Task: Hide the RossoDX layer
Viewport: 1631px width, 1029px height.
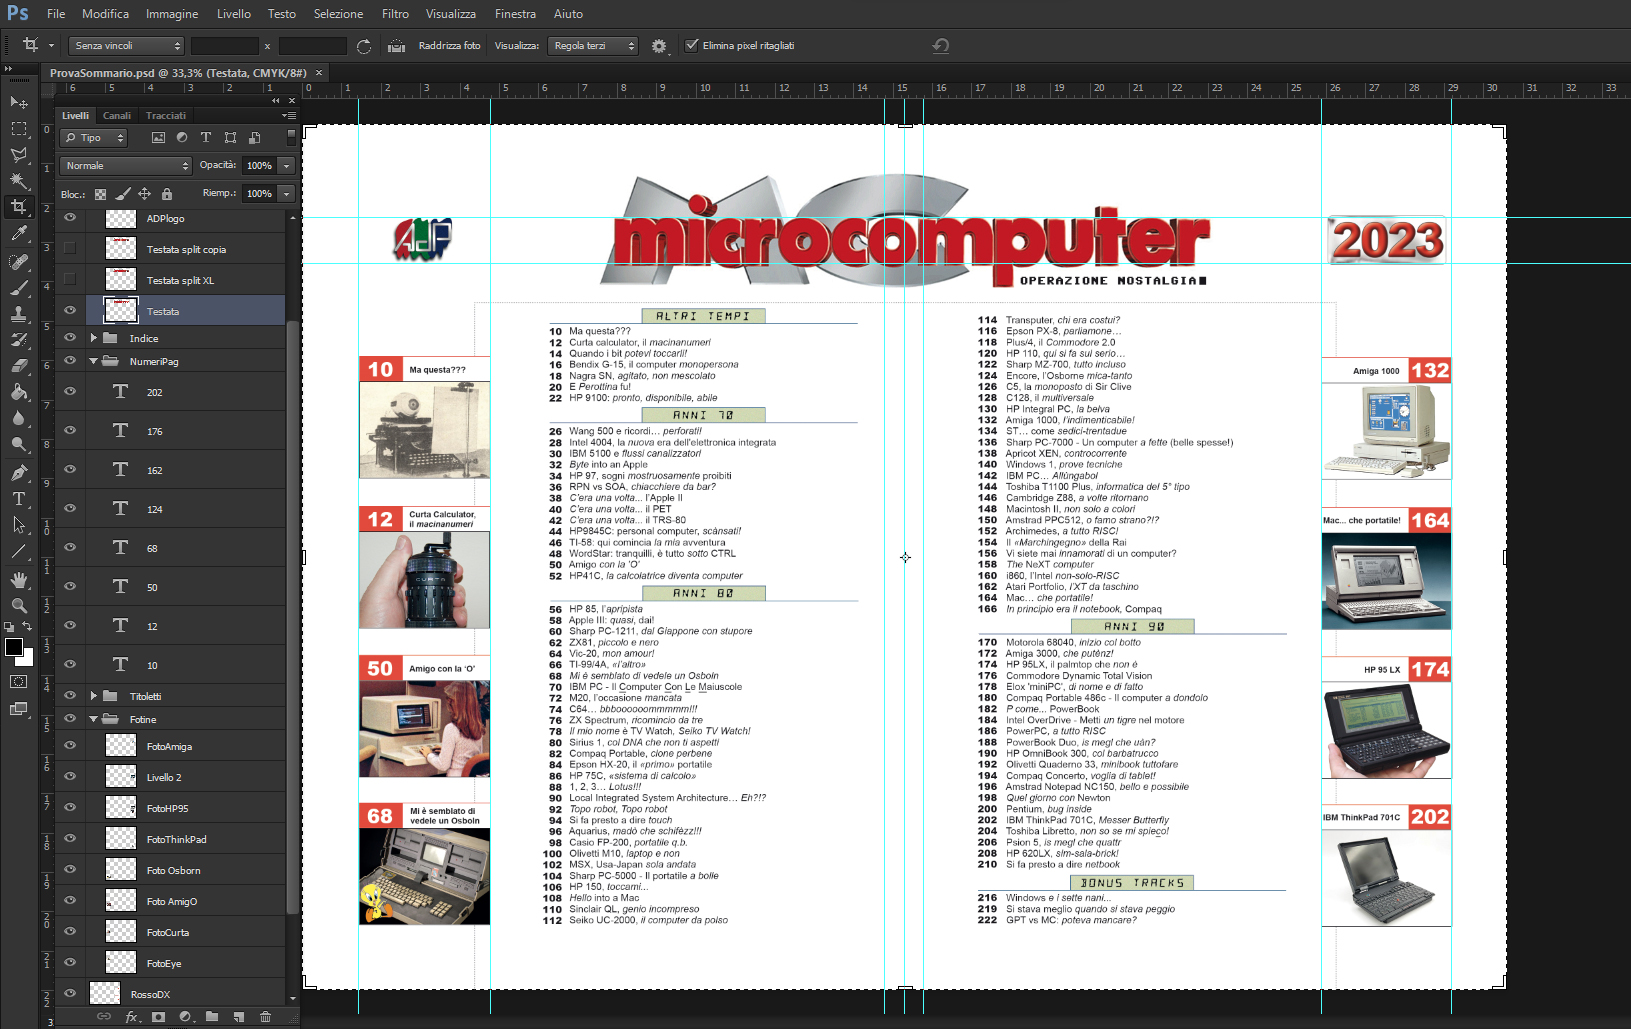Action: click(x=70, y=993)
